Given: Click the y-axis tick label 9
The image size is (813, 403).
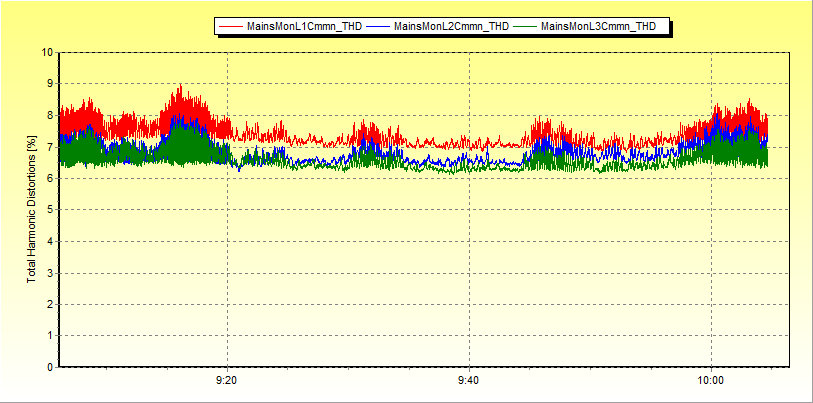Looking at the screenshot, I should tap(50, 84).
